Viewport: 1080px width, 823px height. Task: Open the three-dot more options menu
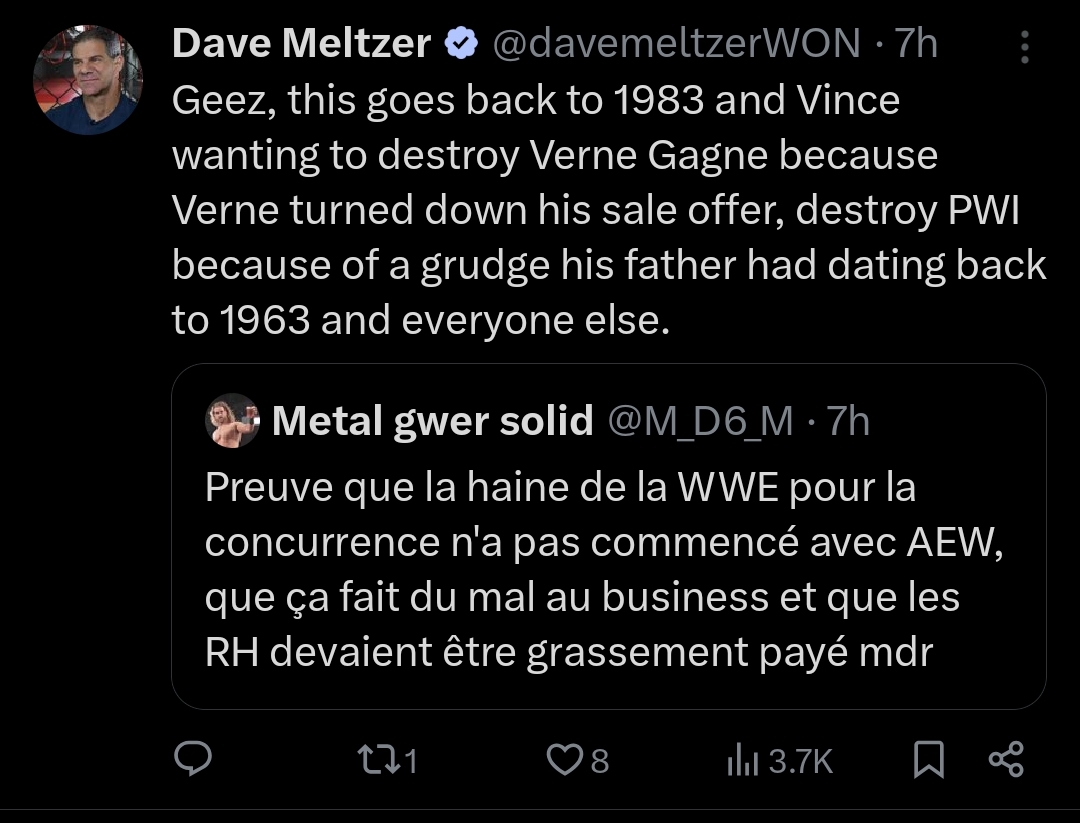tap(1025, 46)
